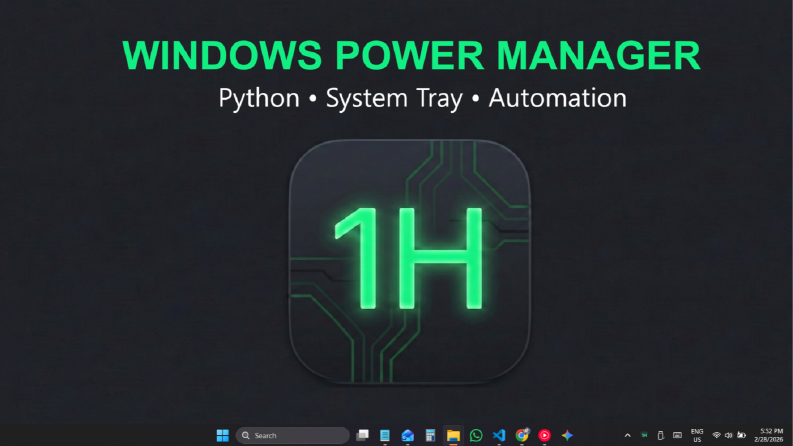Viewport: 793px width, 446px height.
Task: Click the USB device tray icon
Action: coord(660,435)
